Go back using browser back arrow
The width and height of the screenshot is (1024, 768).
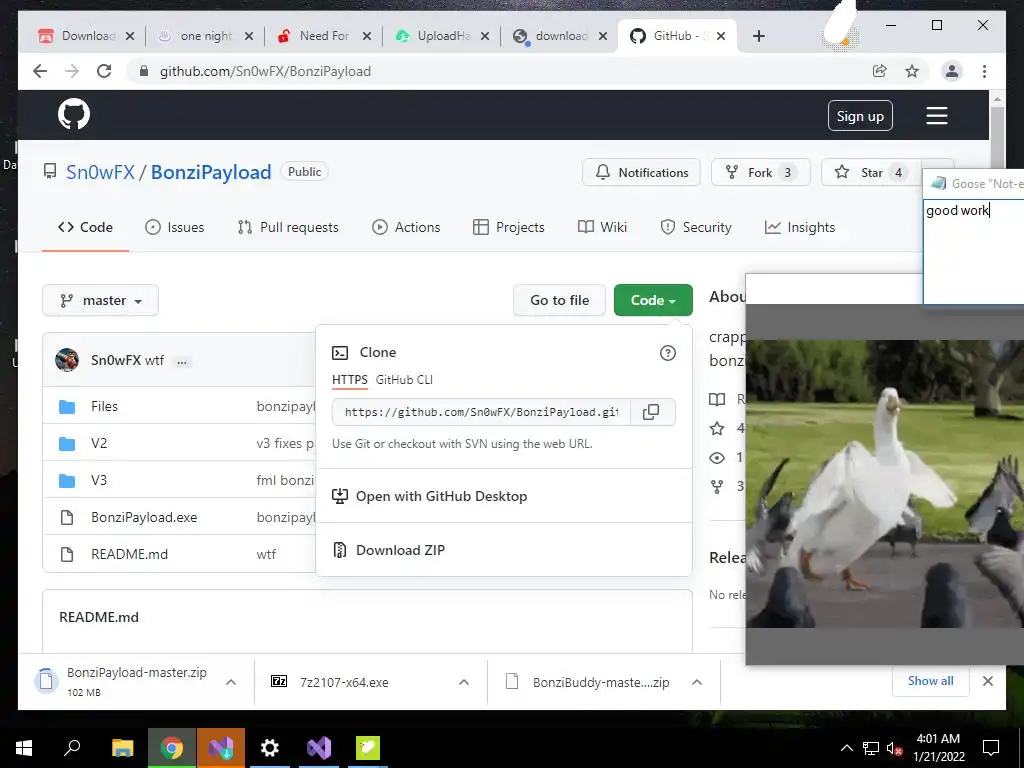pyautogui.click(x=40, y=71)
